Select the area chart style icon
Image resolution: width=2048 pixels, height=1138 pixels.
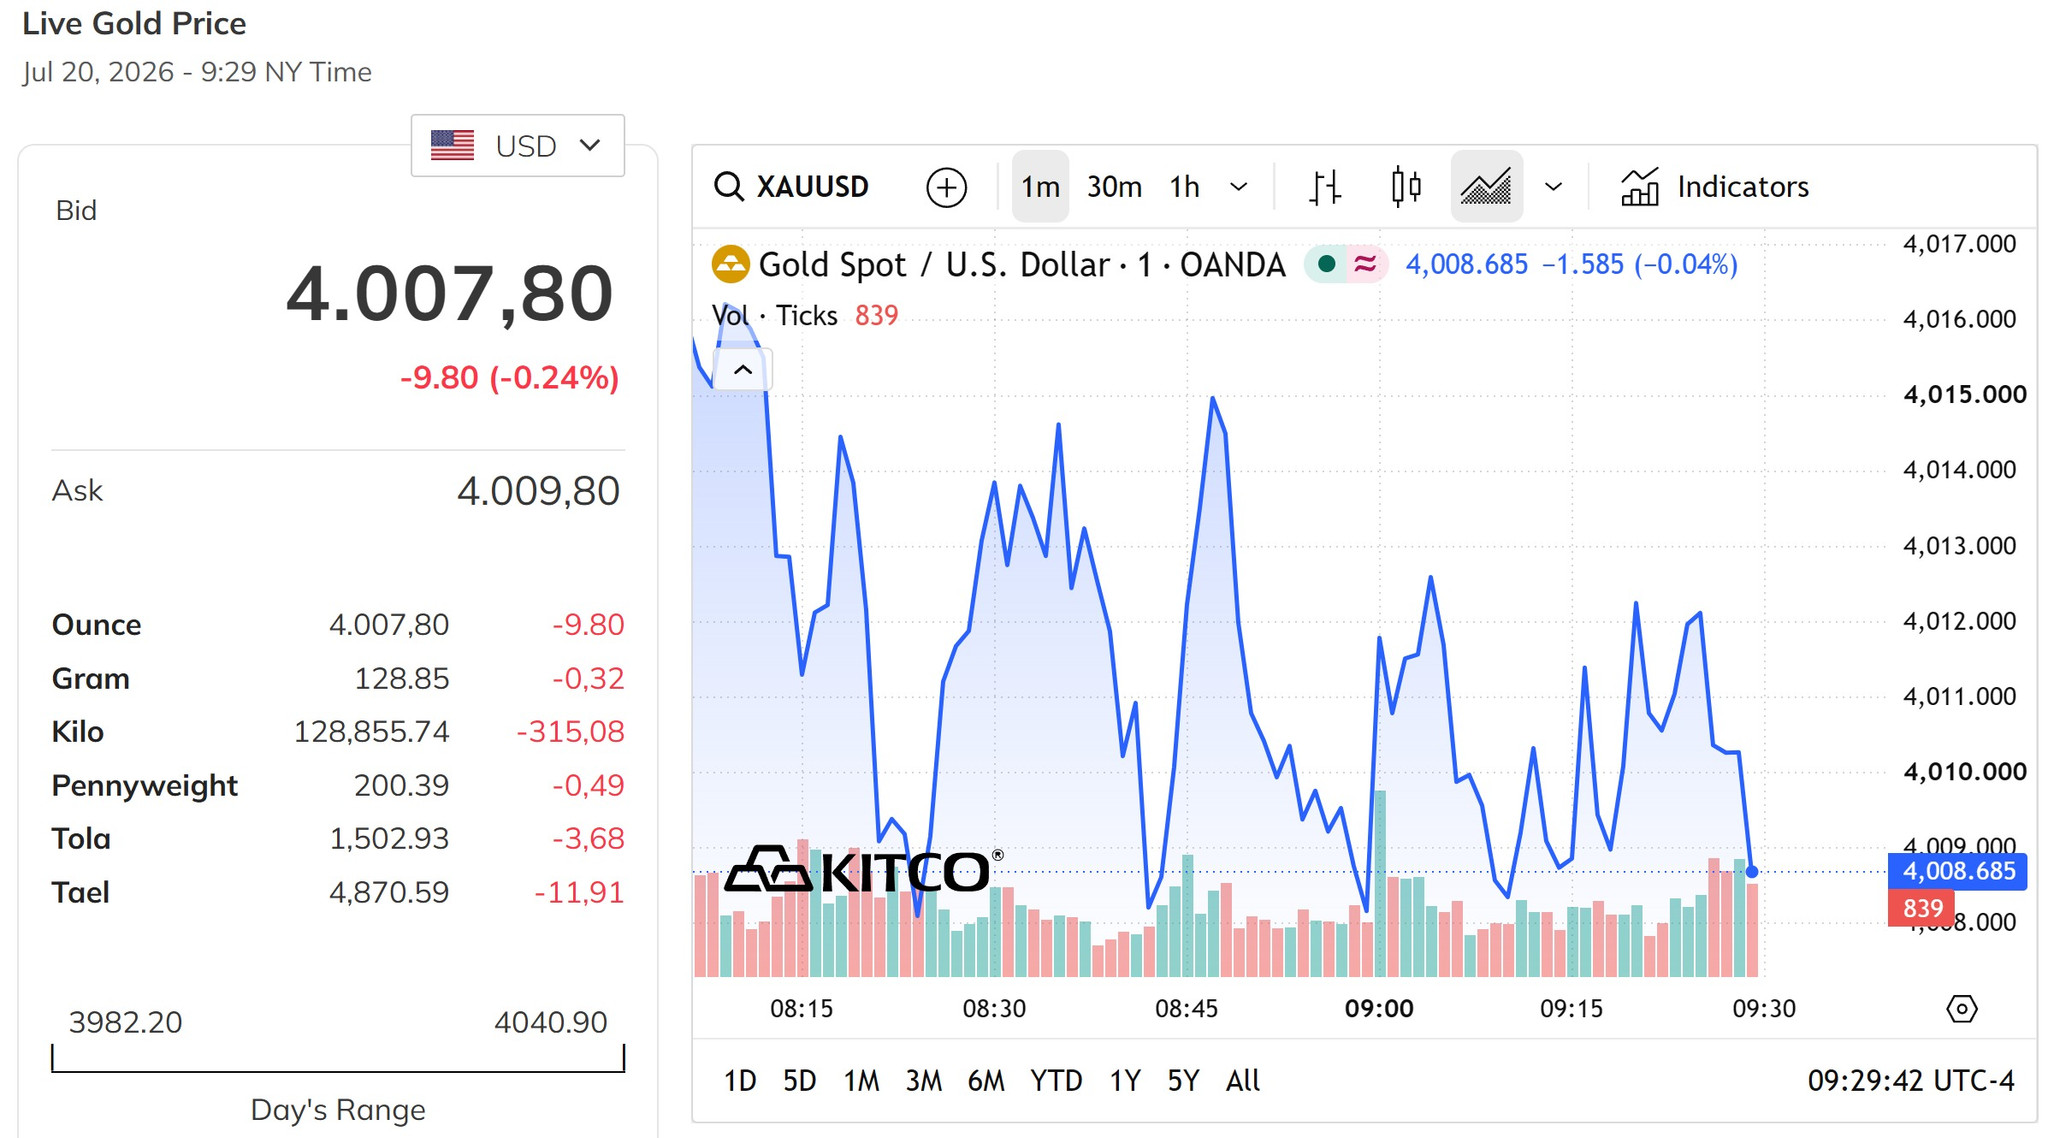coord(1486,187)
